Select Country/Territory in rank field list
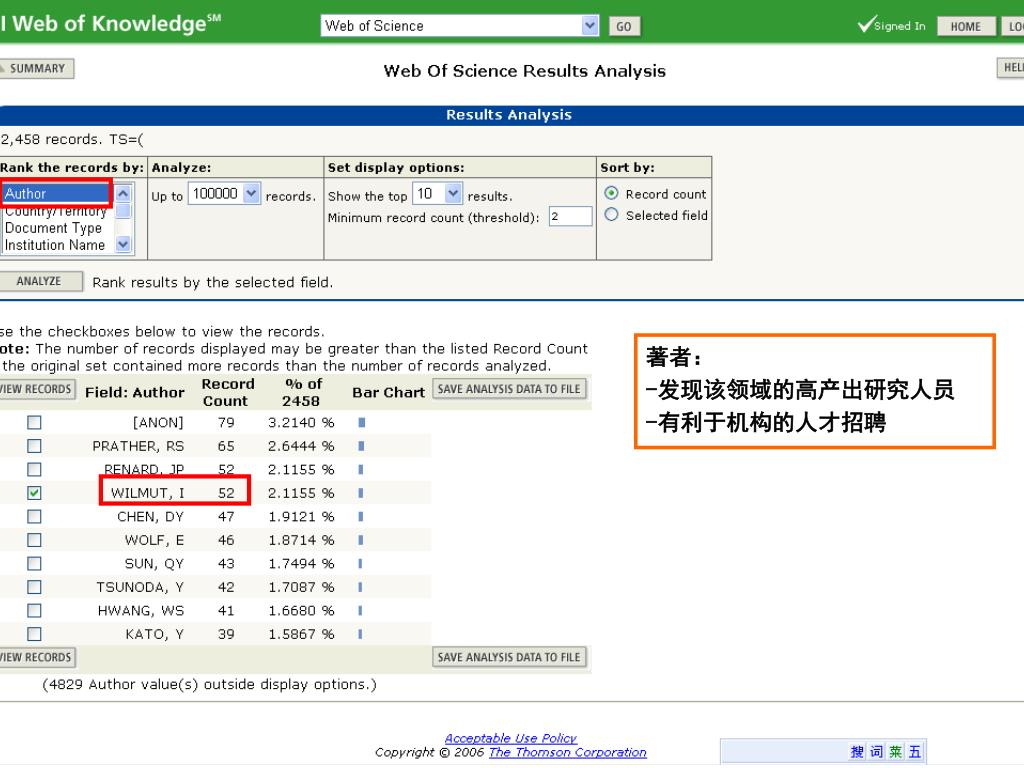 [x=56, y=212]
